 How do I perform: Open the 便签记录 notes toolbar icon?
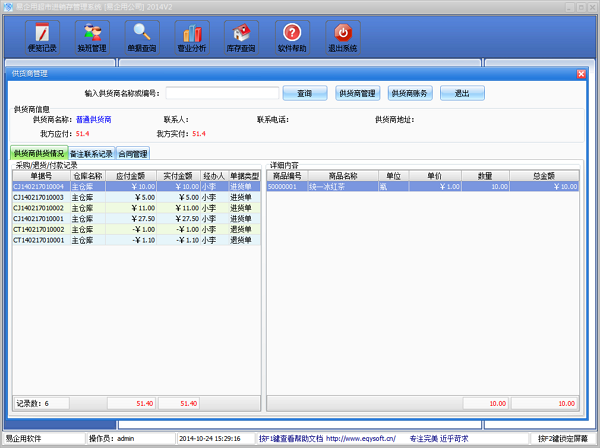[42, 37]
